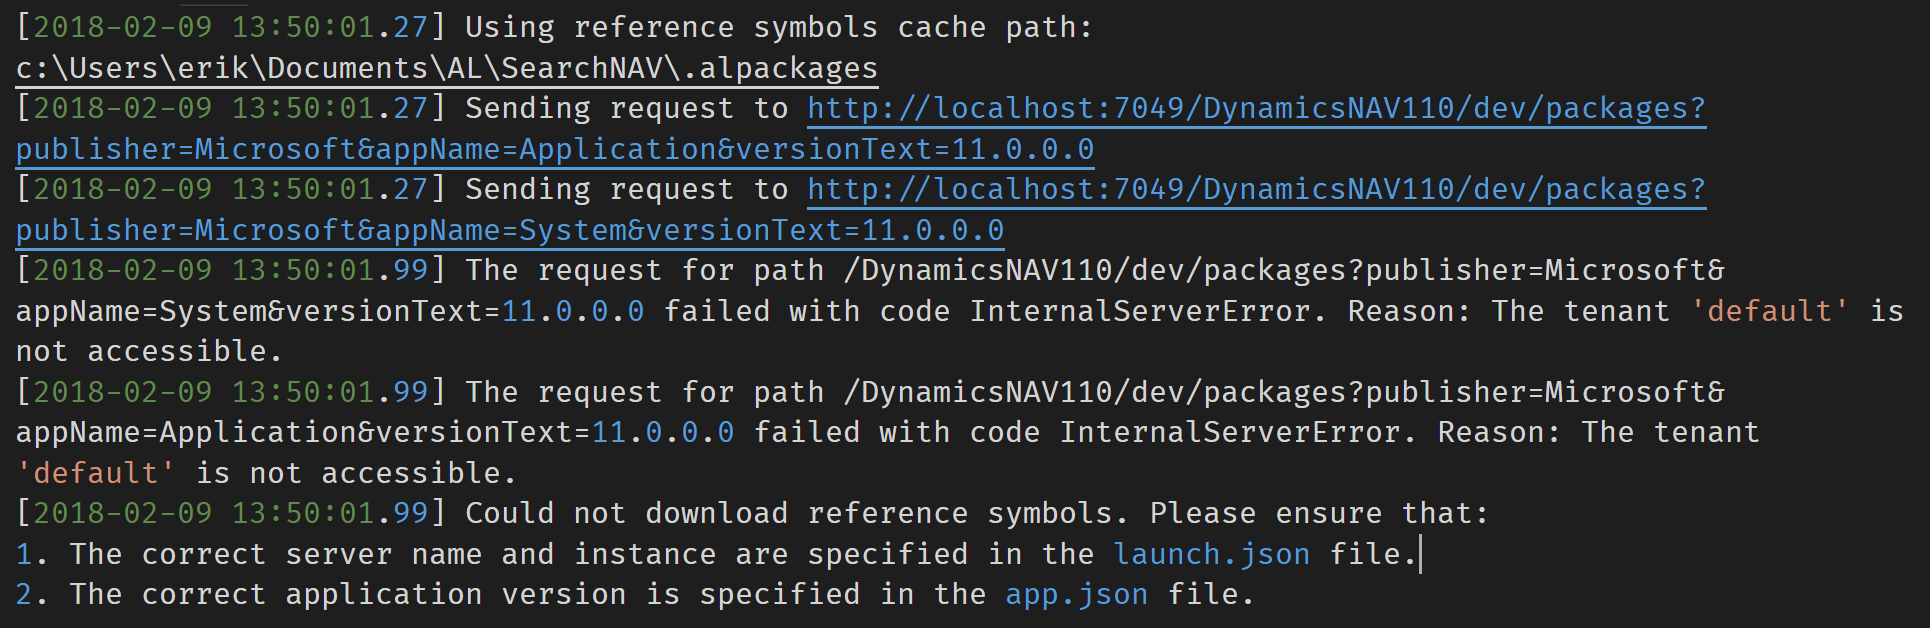Click the timestamp before 'Using reference symbols'
1930x628 pixels.
coord(230,27)
